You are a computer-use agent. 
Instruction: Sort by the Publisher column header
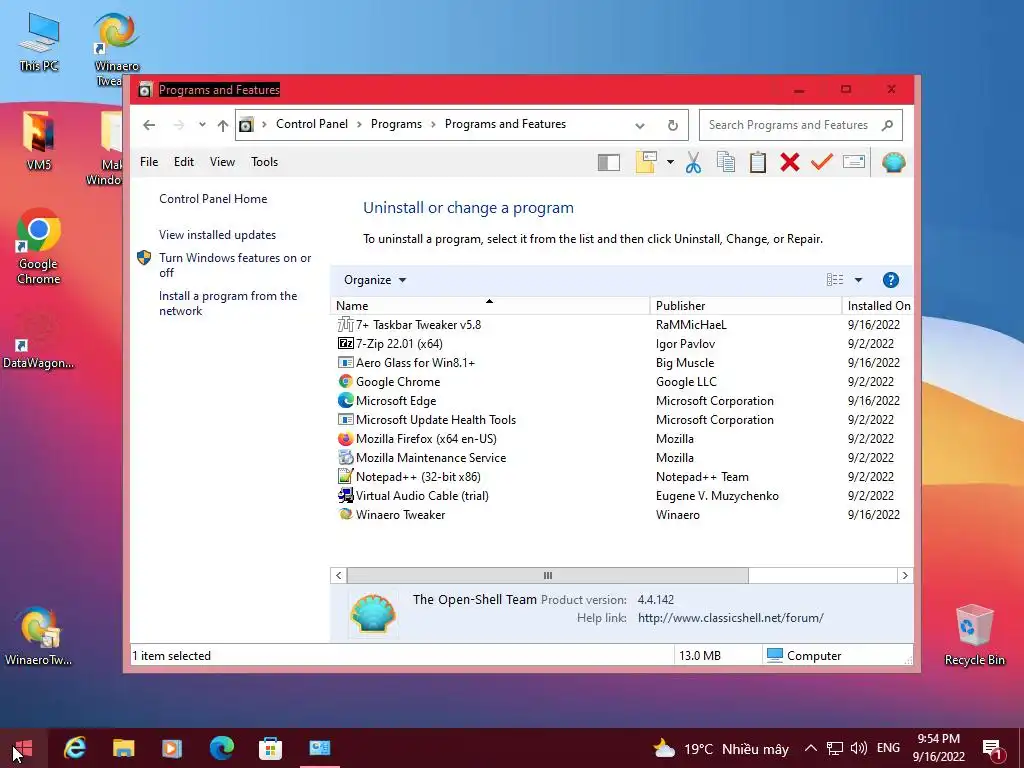pyautogui.click(x=746, y=306)
